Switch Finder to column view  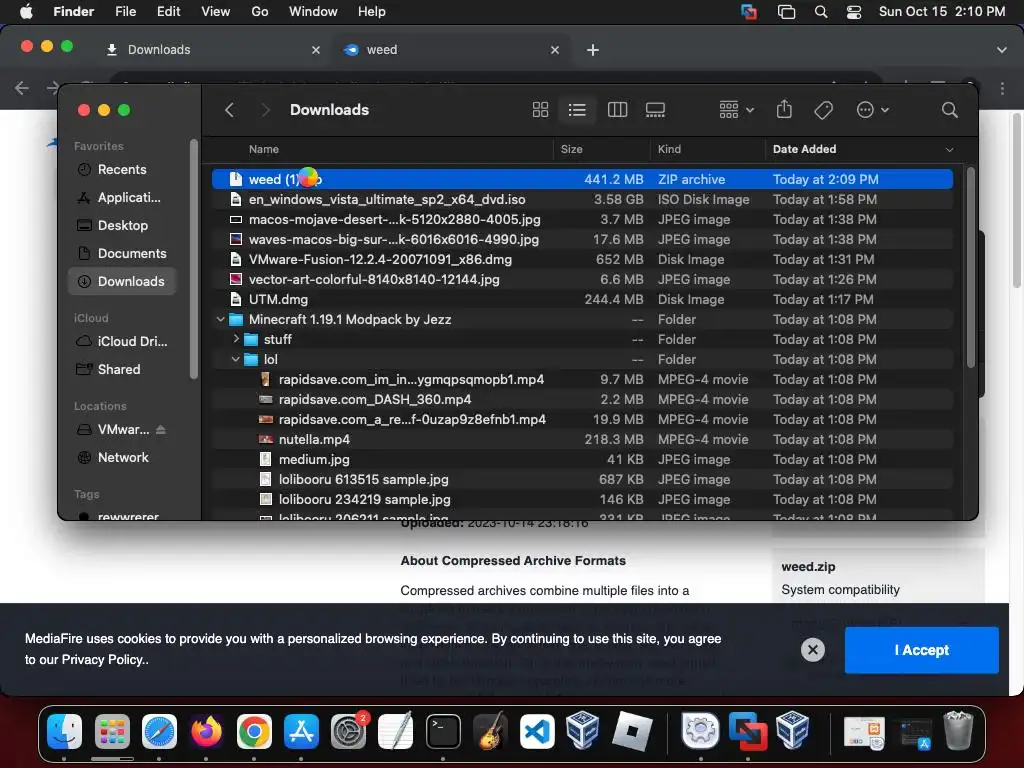pyautogui.click(x=617, y=110)
